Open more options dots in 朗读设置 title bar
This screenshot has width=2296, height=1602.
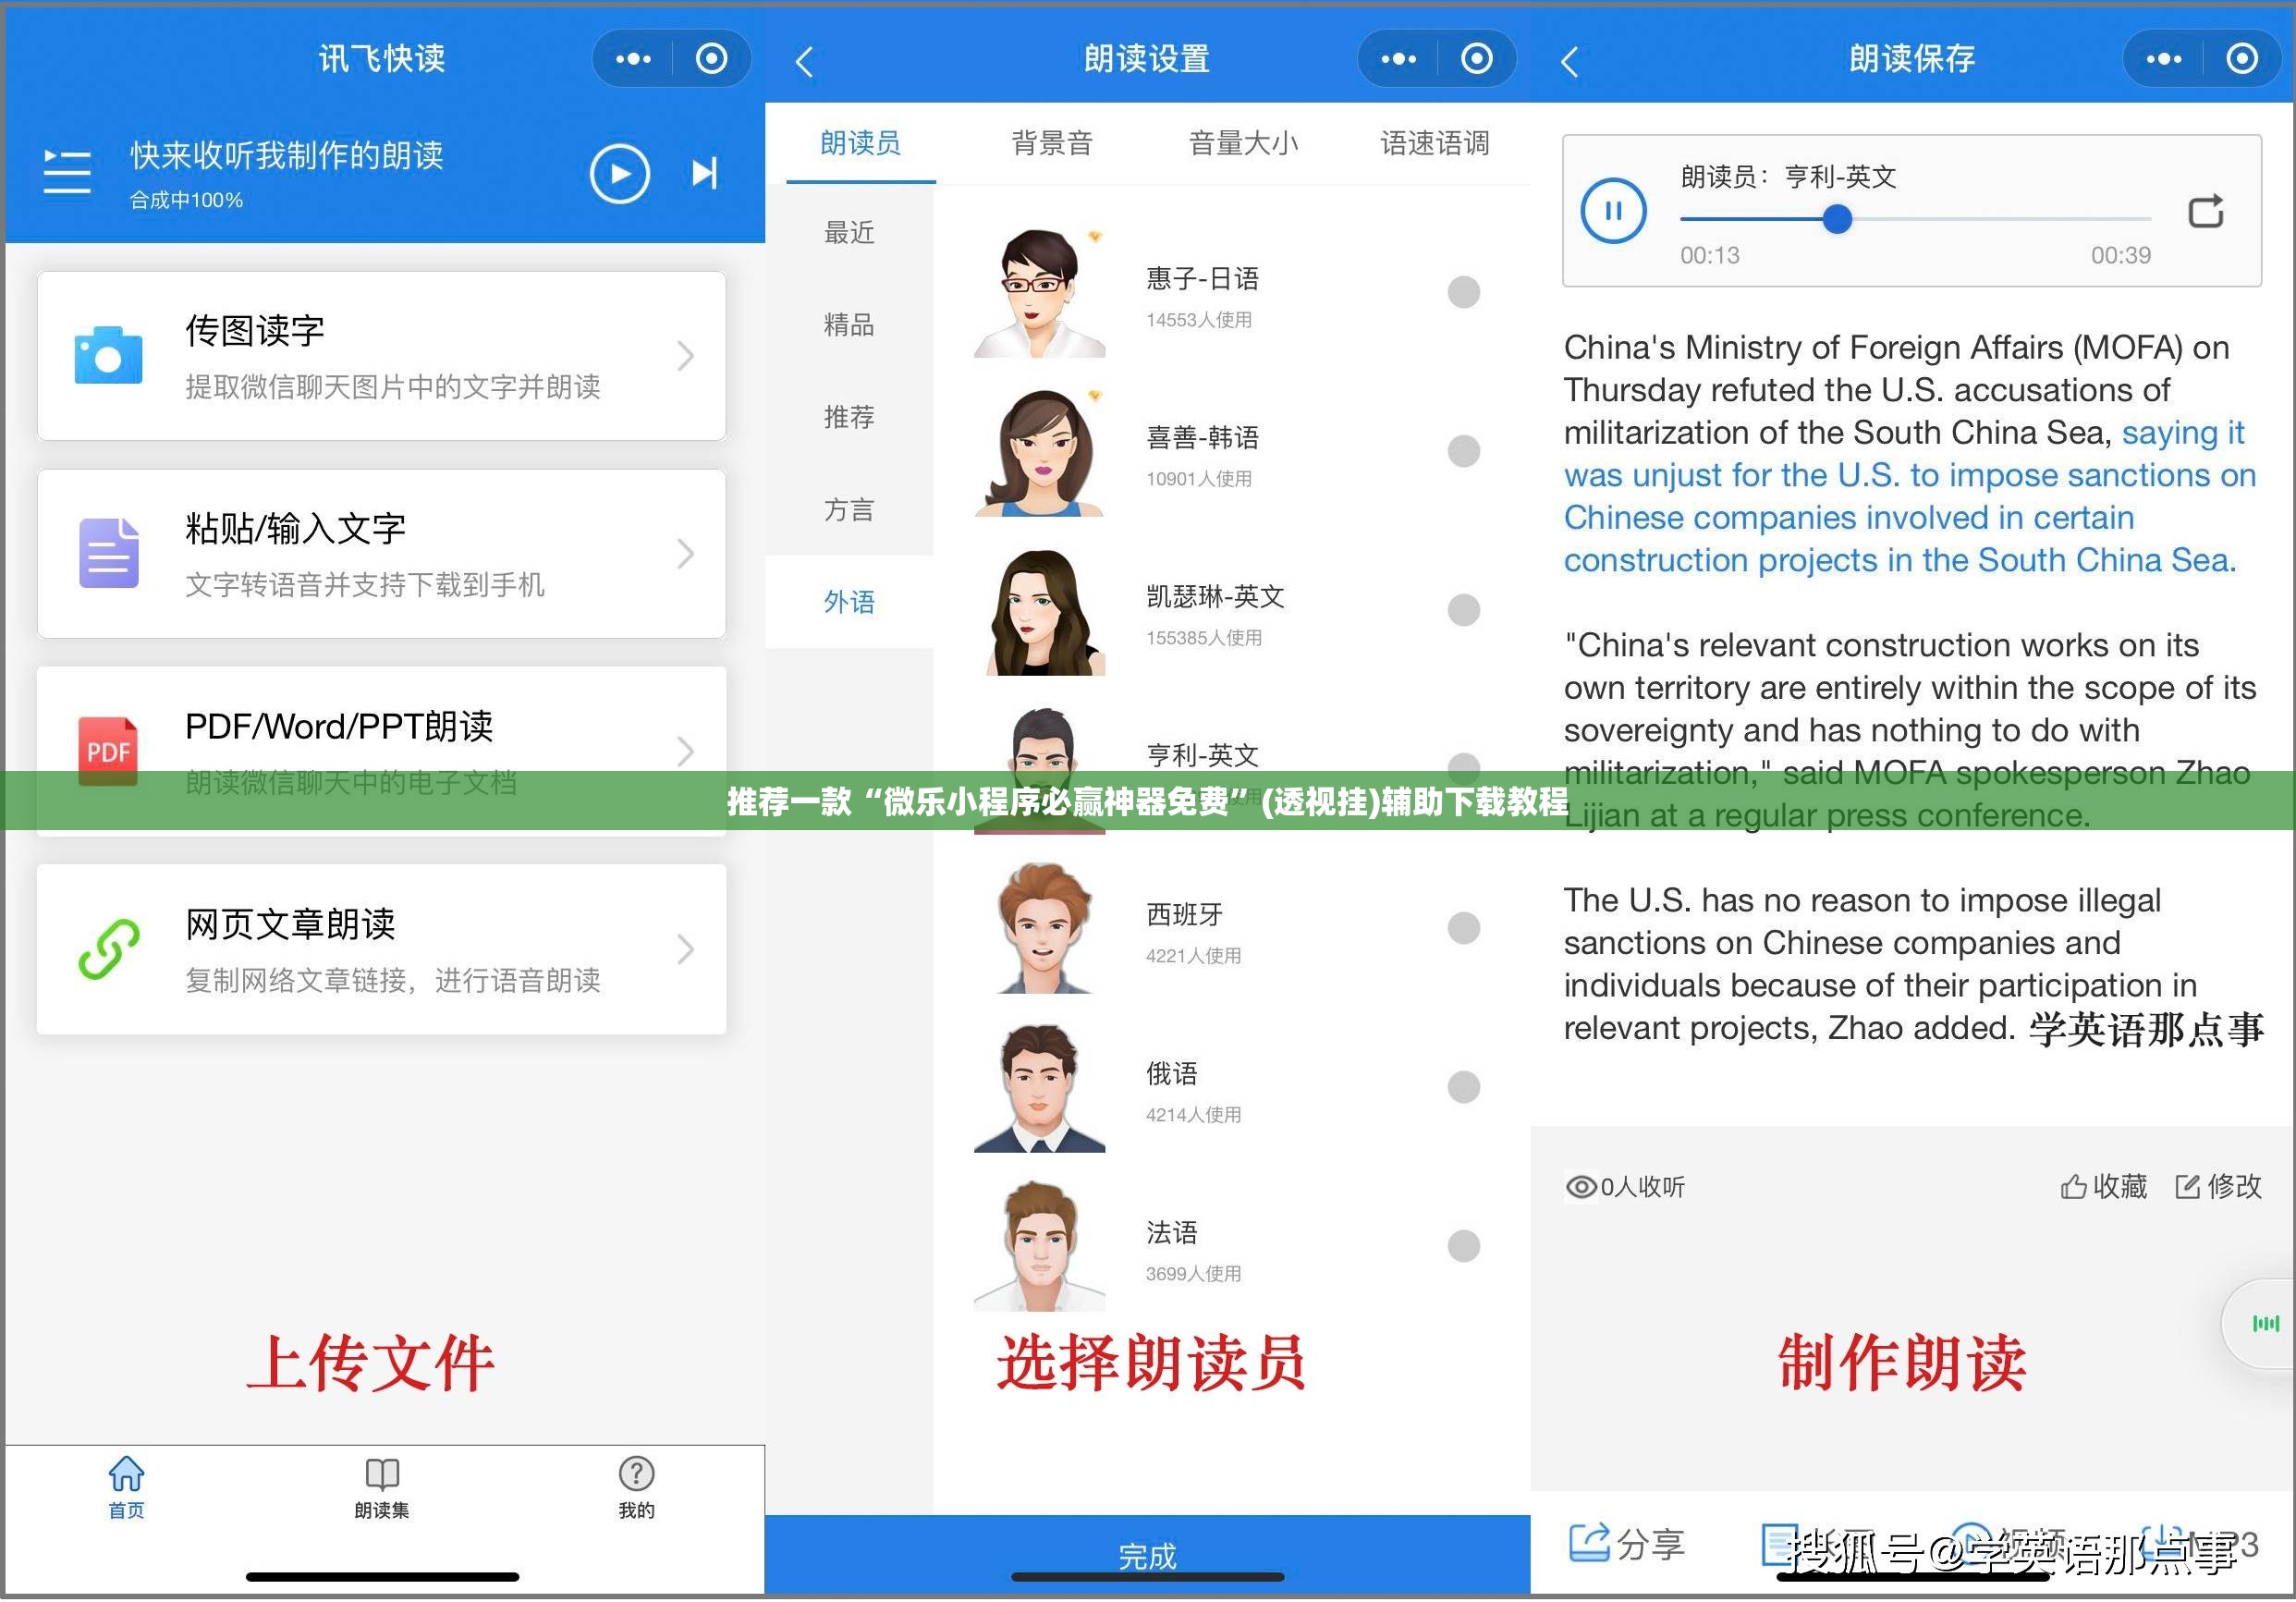pyautogui.click(x=1398, y=59)
